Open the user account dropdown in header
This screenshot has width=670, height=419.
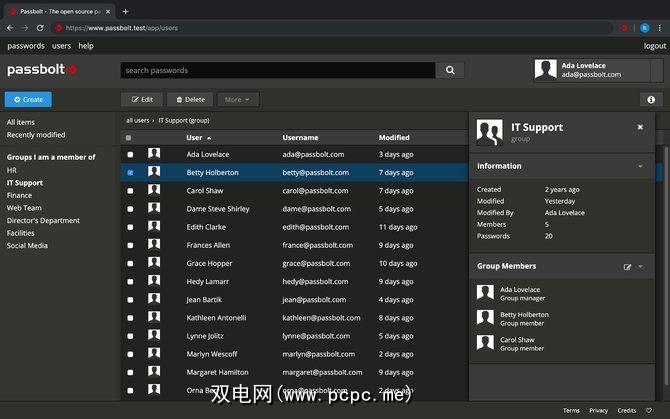pos(657,70)
